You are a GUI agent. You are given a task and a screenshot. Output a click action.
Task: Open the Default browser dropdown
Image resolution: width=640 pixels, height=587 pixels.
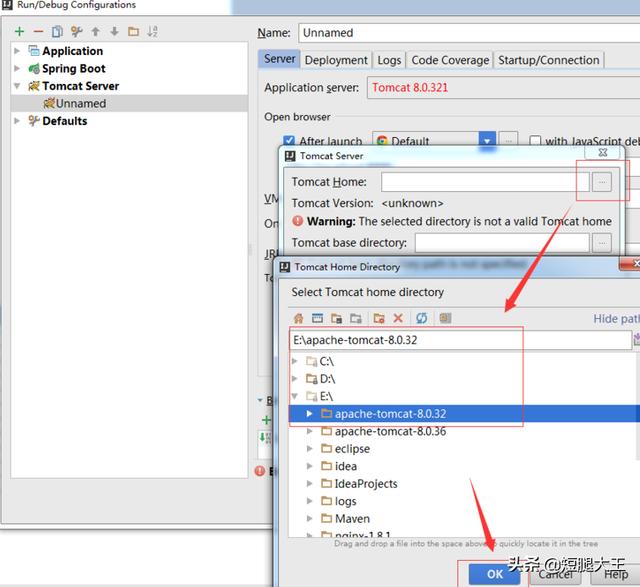click(486, 142)
